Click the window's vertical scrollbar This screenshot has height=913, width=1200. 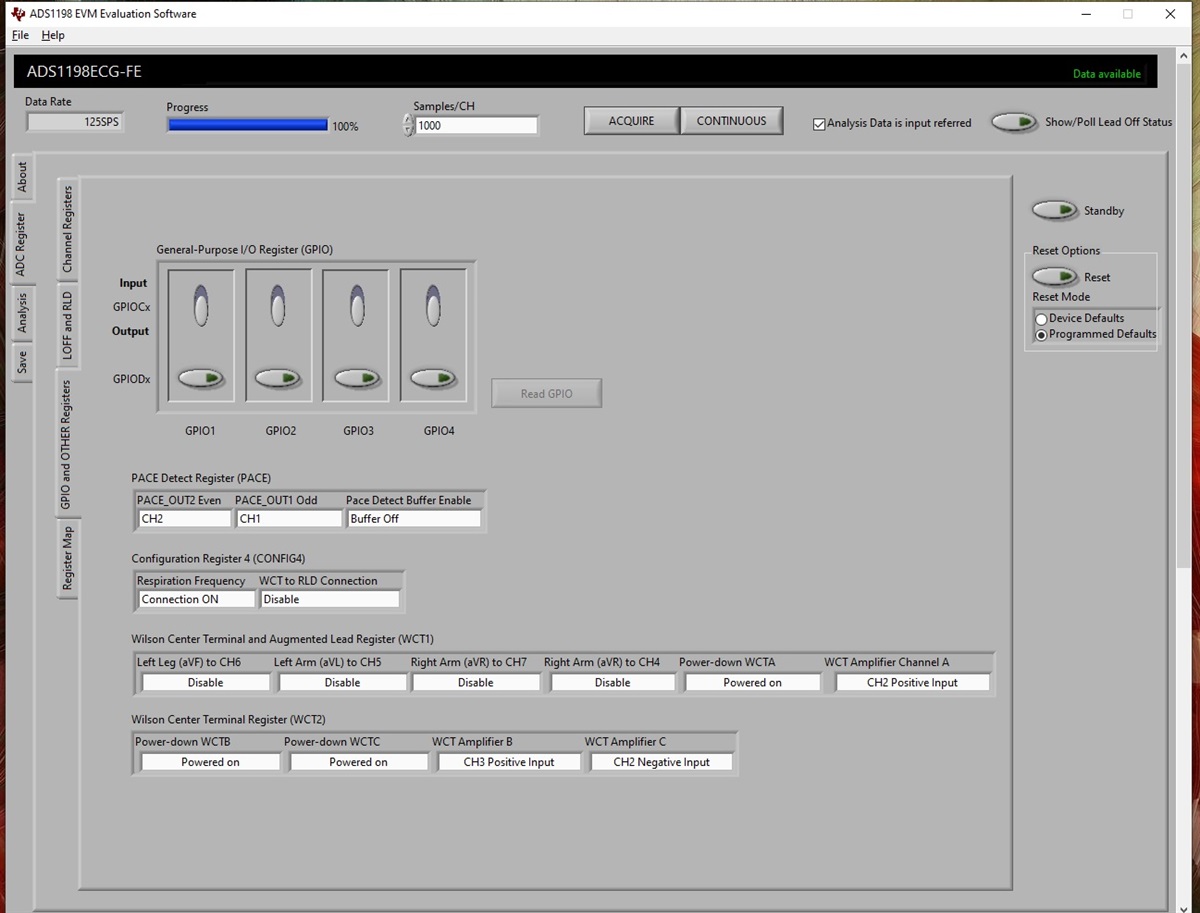tap(1183, 480)
